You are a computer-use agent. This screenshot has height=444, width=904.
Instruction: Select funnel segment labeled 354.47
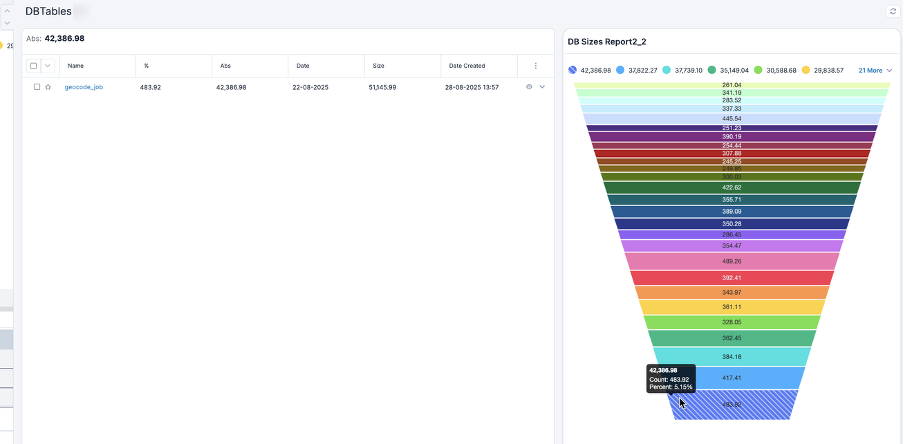point(732,246)
